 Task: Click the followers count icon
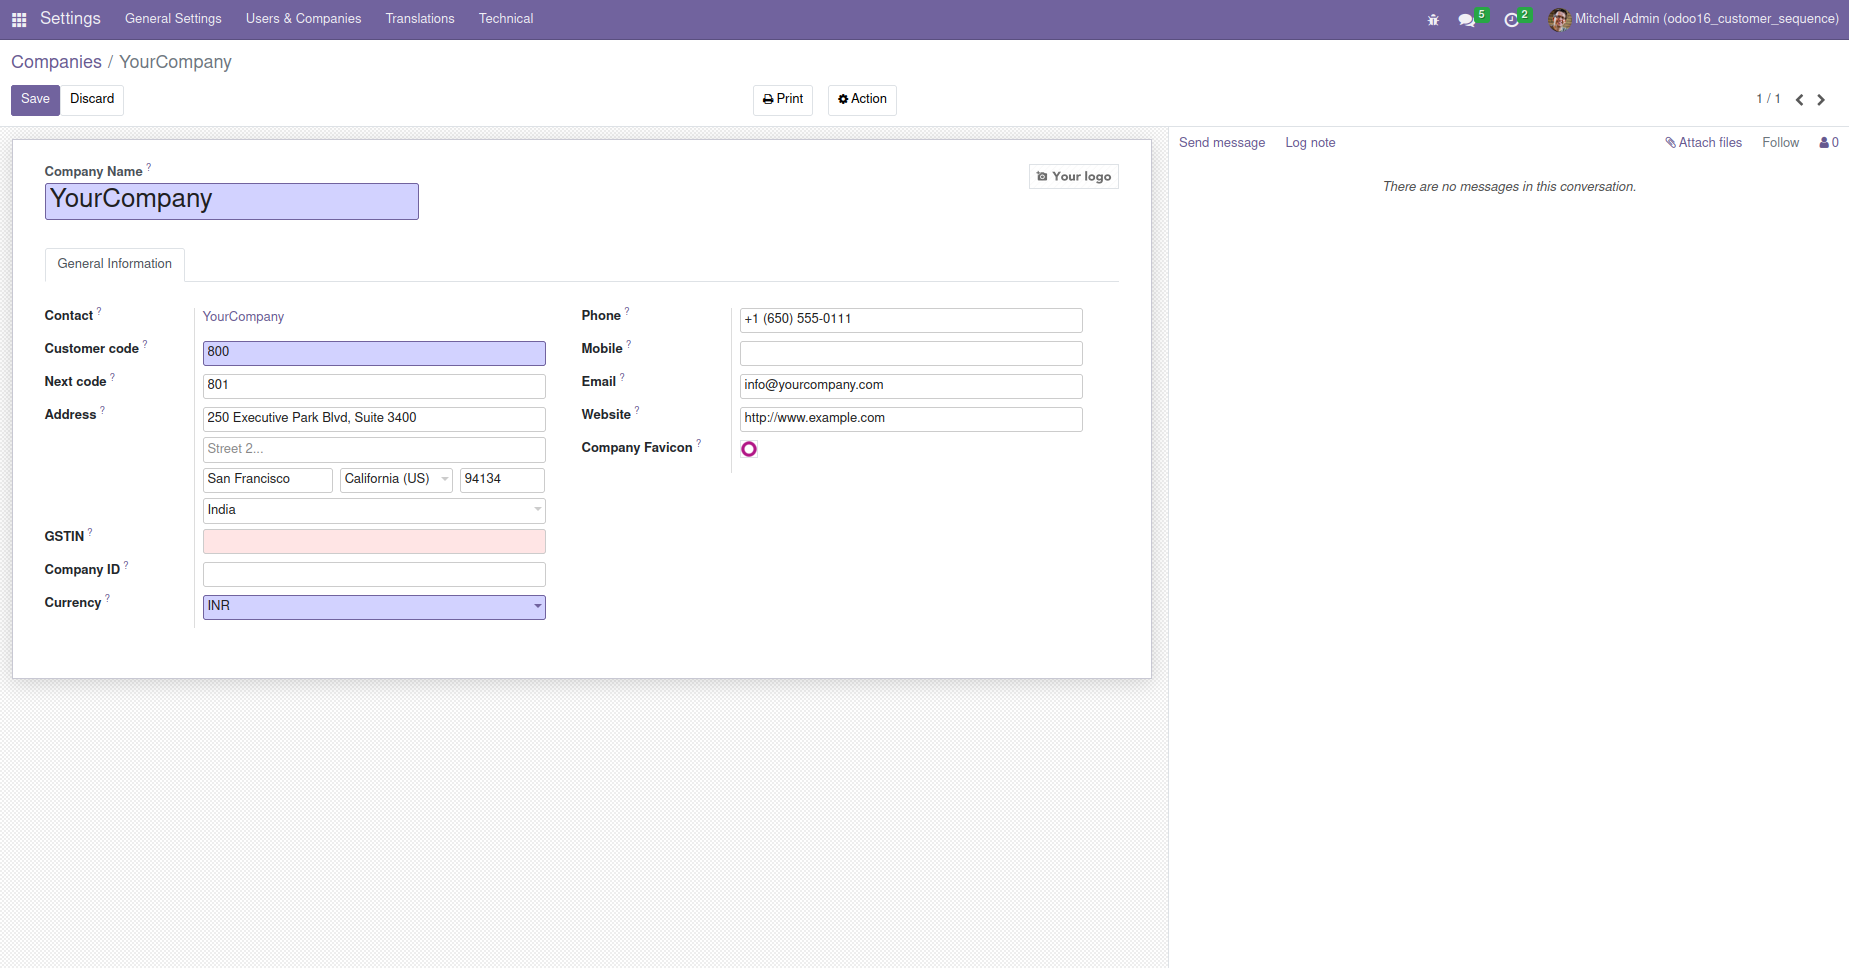pos(1829,143)
